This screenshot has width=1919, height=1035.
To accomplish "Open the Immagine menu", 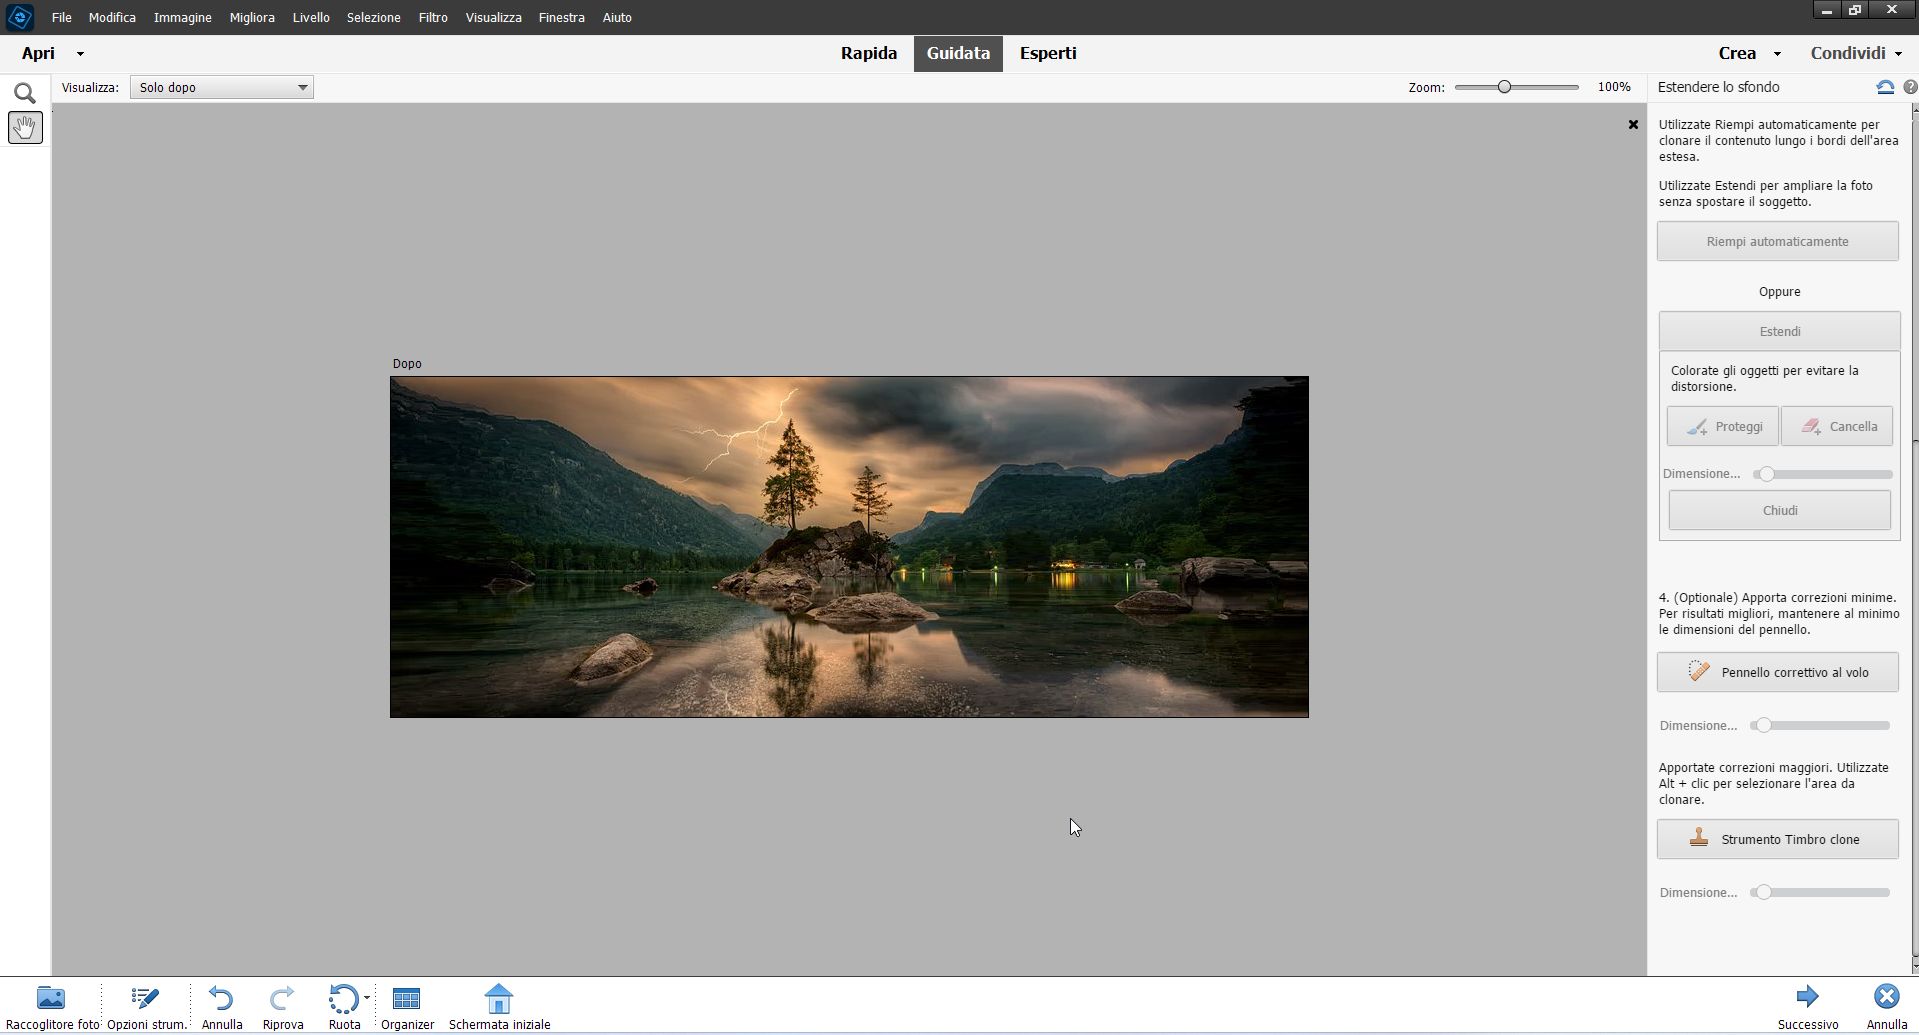I will tap(183, 17).
